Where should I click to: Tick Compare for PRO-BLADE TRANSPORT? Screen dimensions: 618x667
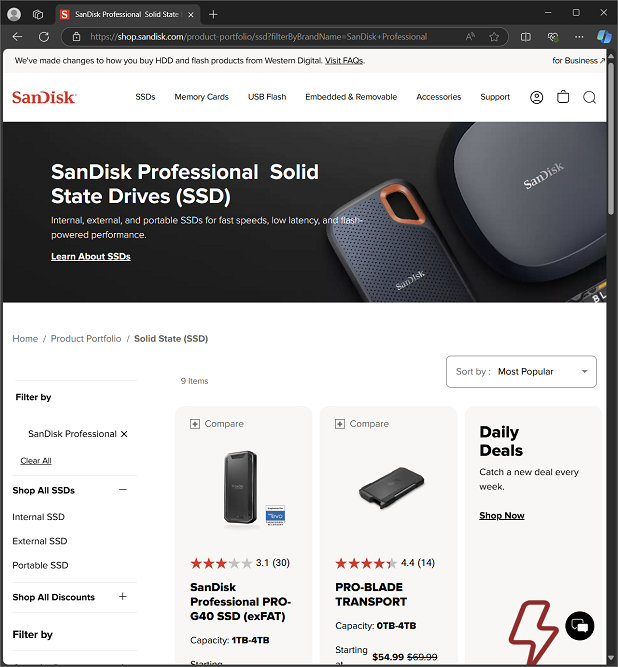click(339, 424)
